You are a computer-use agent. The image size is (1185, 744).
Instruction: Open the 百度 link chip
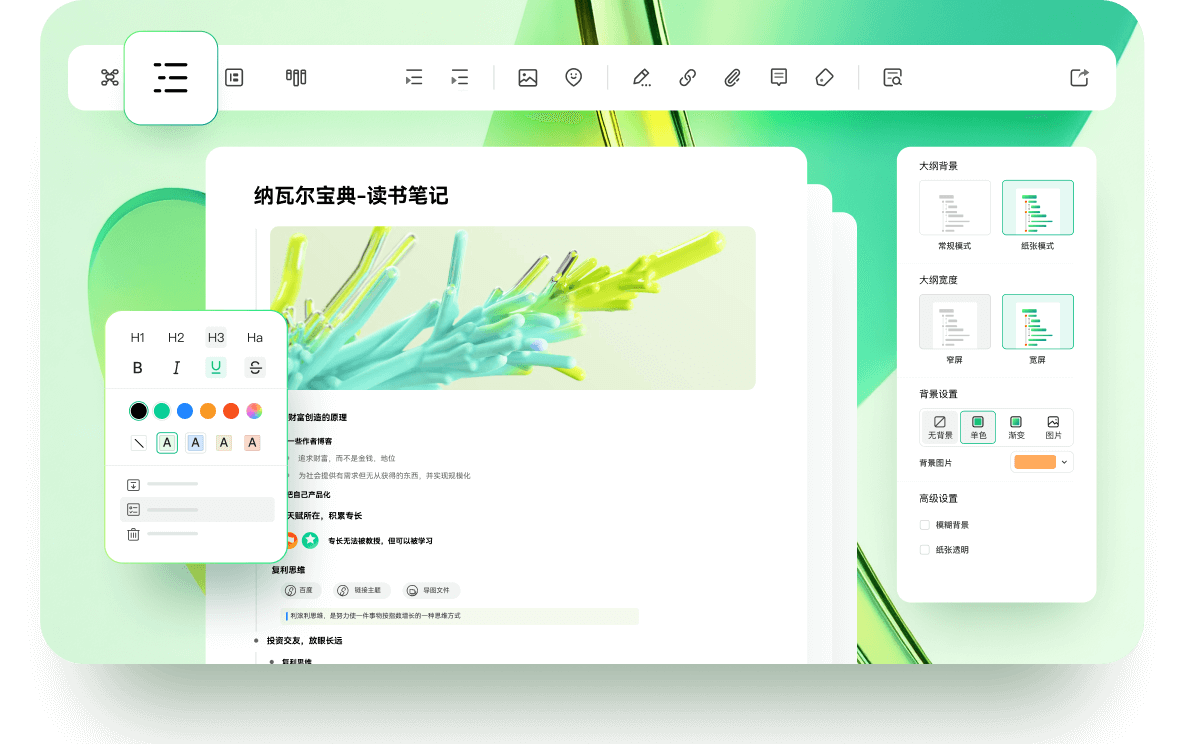pos(300,591)
